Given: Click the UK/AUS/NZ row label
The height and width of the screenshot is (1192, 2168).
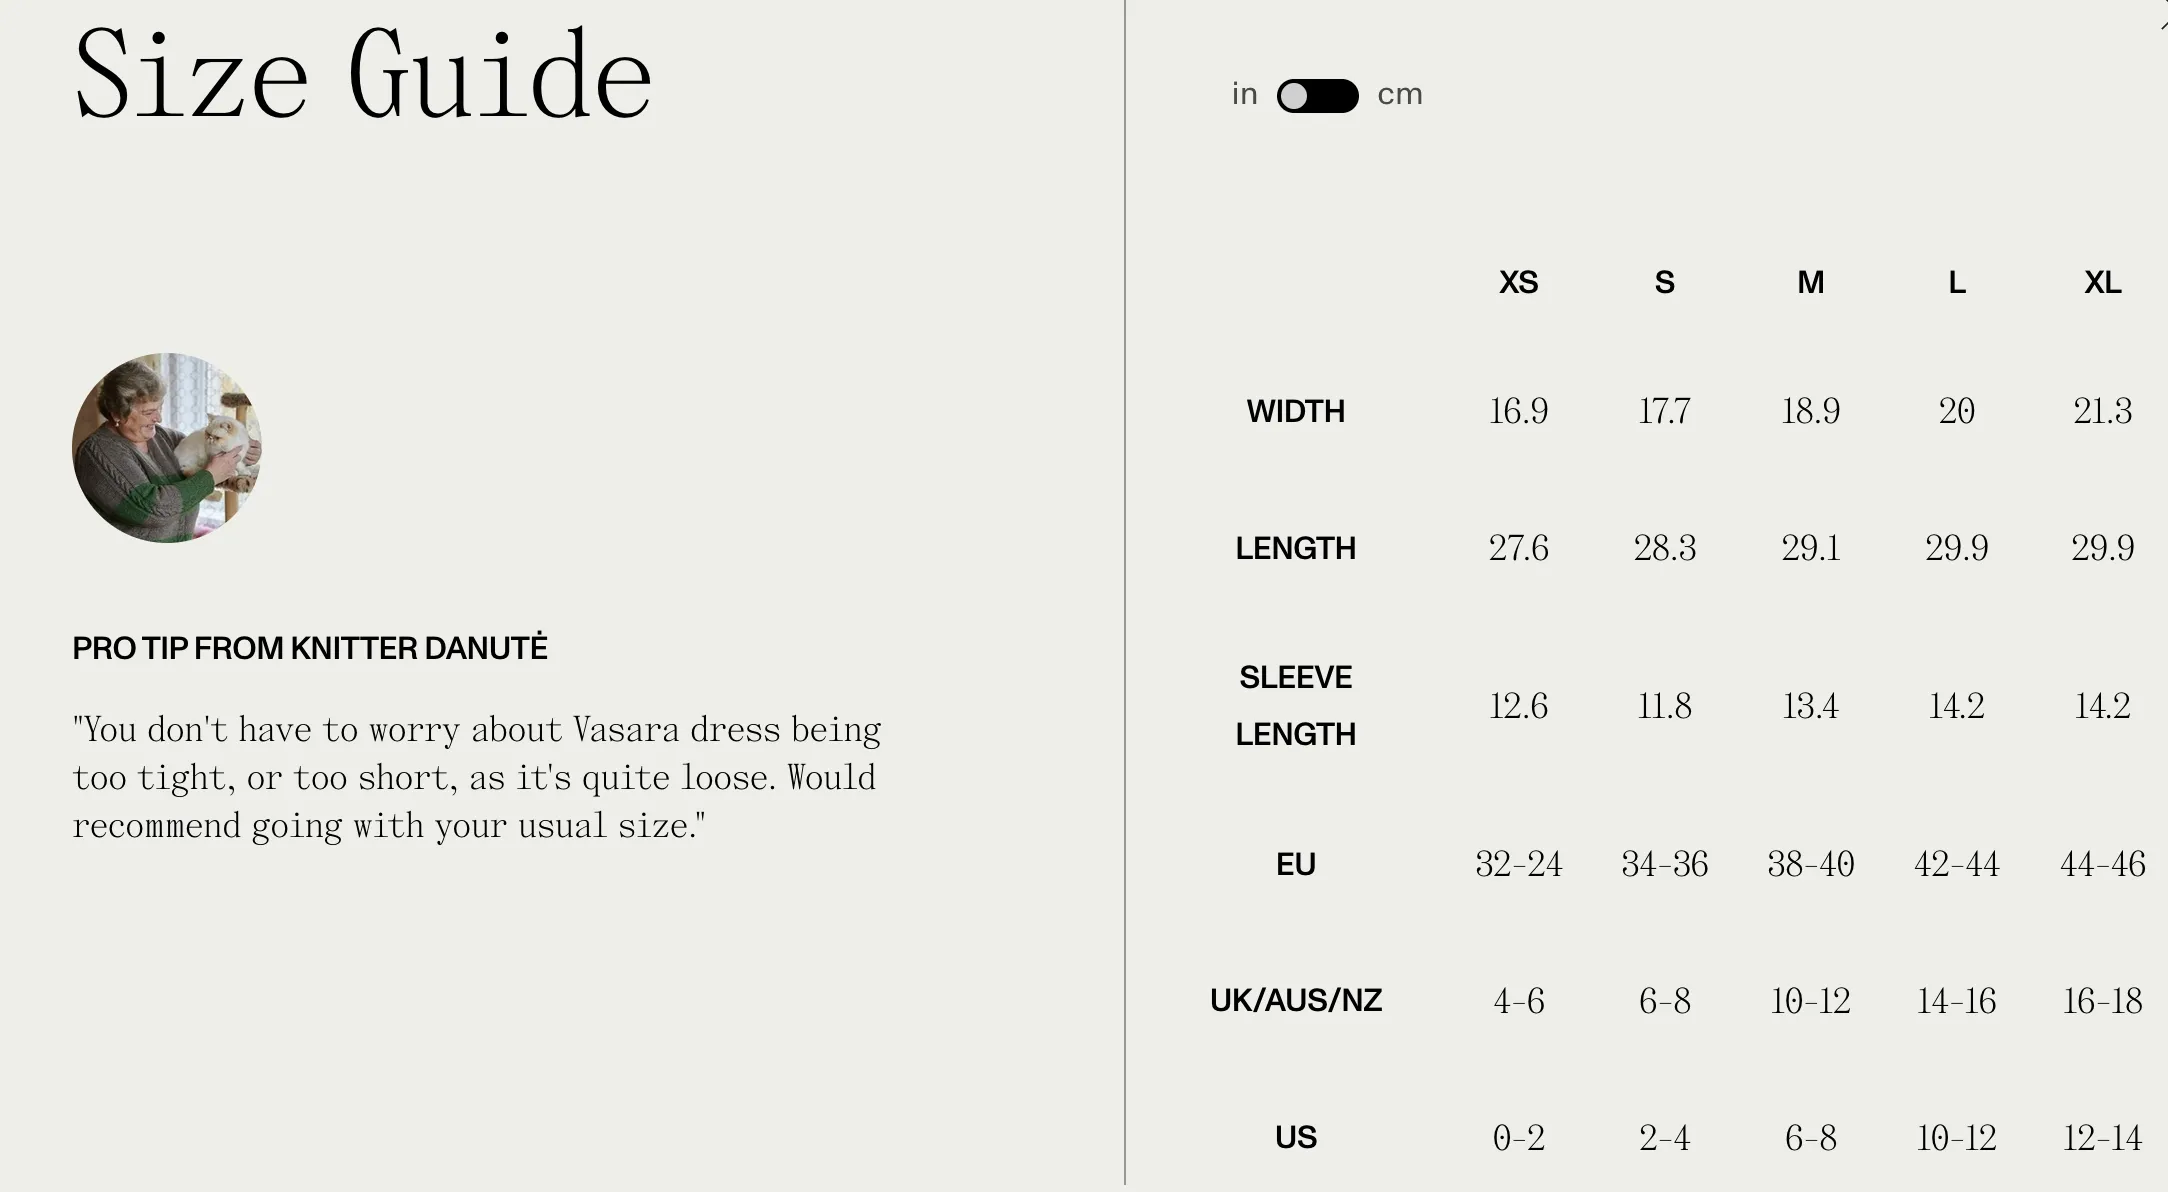Looking at the screenshot, I should pos(1295,1000).
